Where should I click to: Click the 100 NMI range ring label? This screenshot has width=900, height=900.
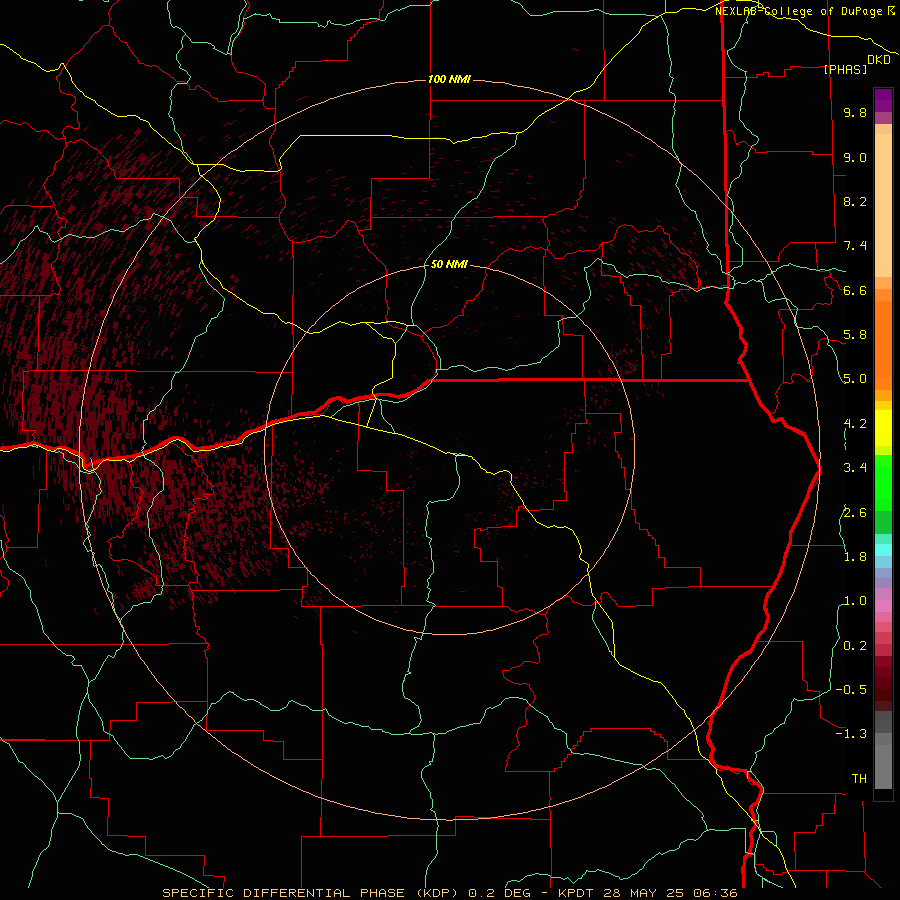tap(449, 79)
